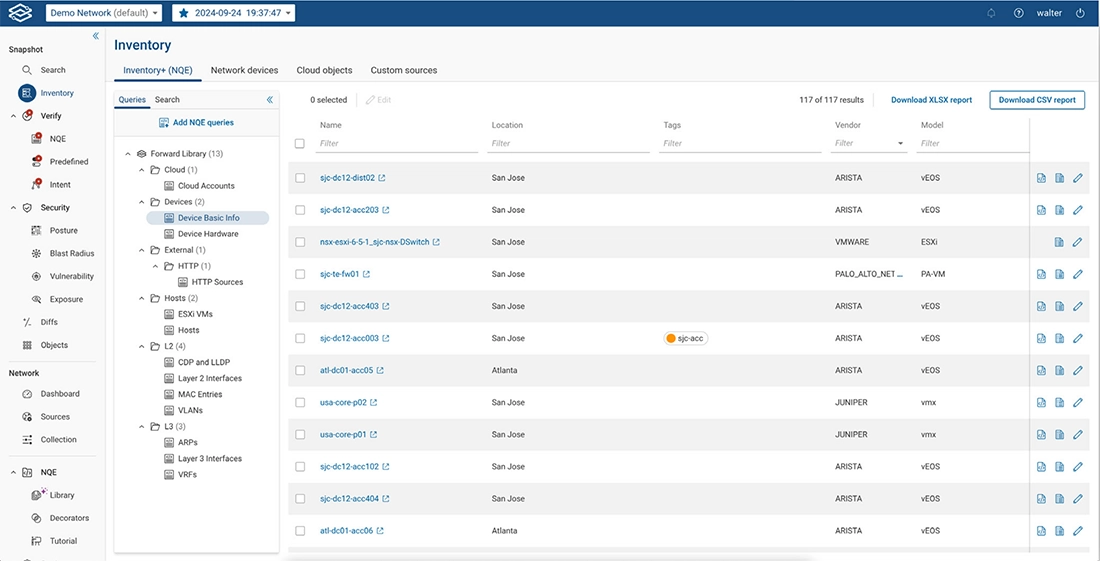
Task: Select checkbox for nsx-esxi-6-5-1_sjc-nsx-DSwitch
Action: (300, 242)
